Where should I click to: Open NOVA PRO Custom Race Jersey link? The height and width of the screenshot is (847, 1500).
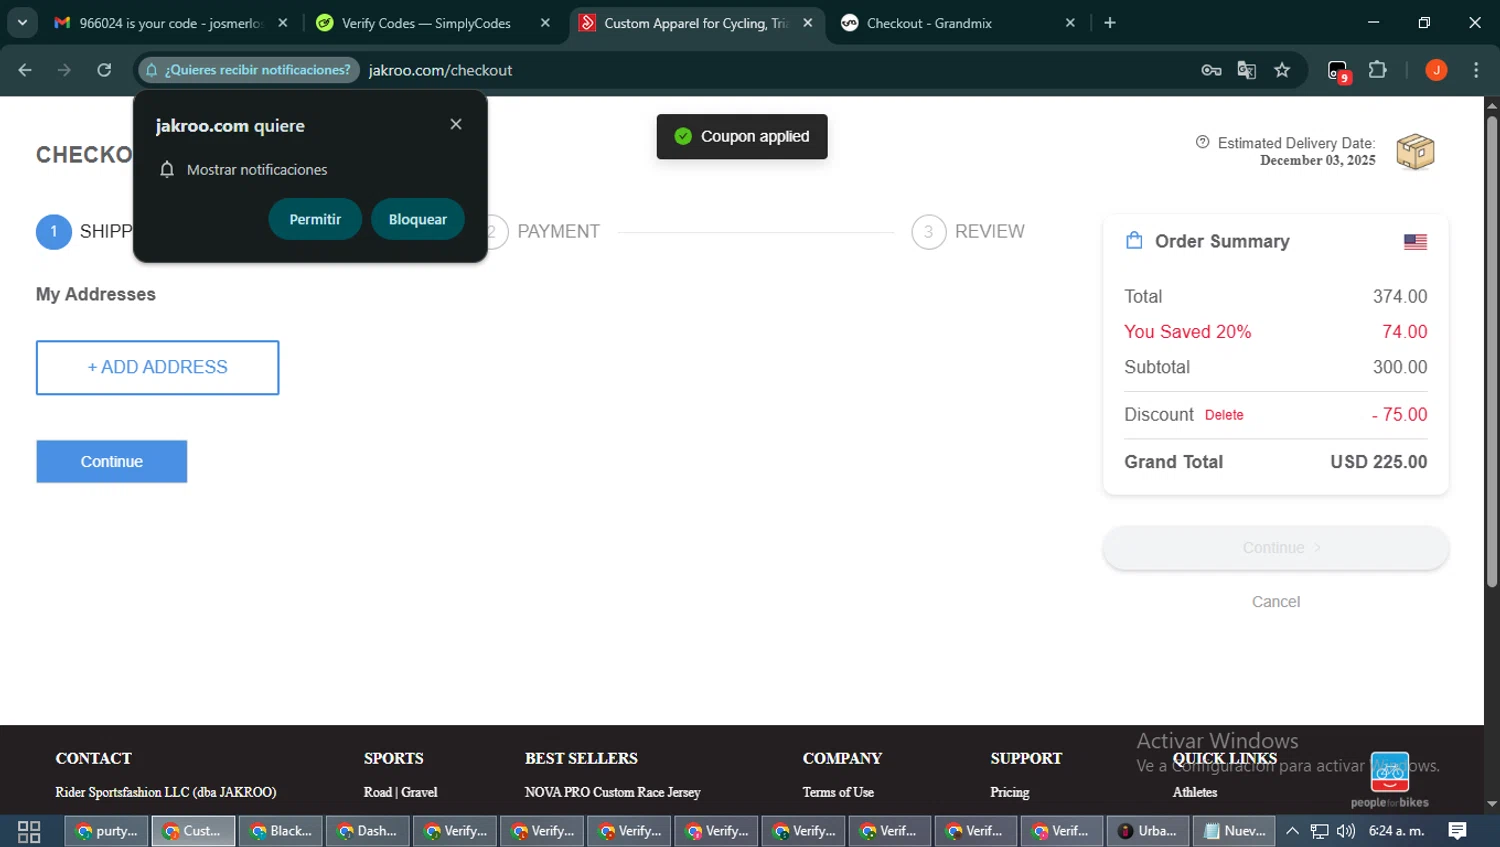click(x=612, y=792)
